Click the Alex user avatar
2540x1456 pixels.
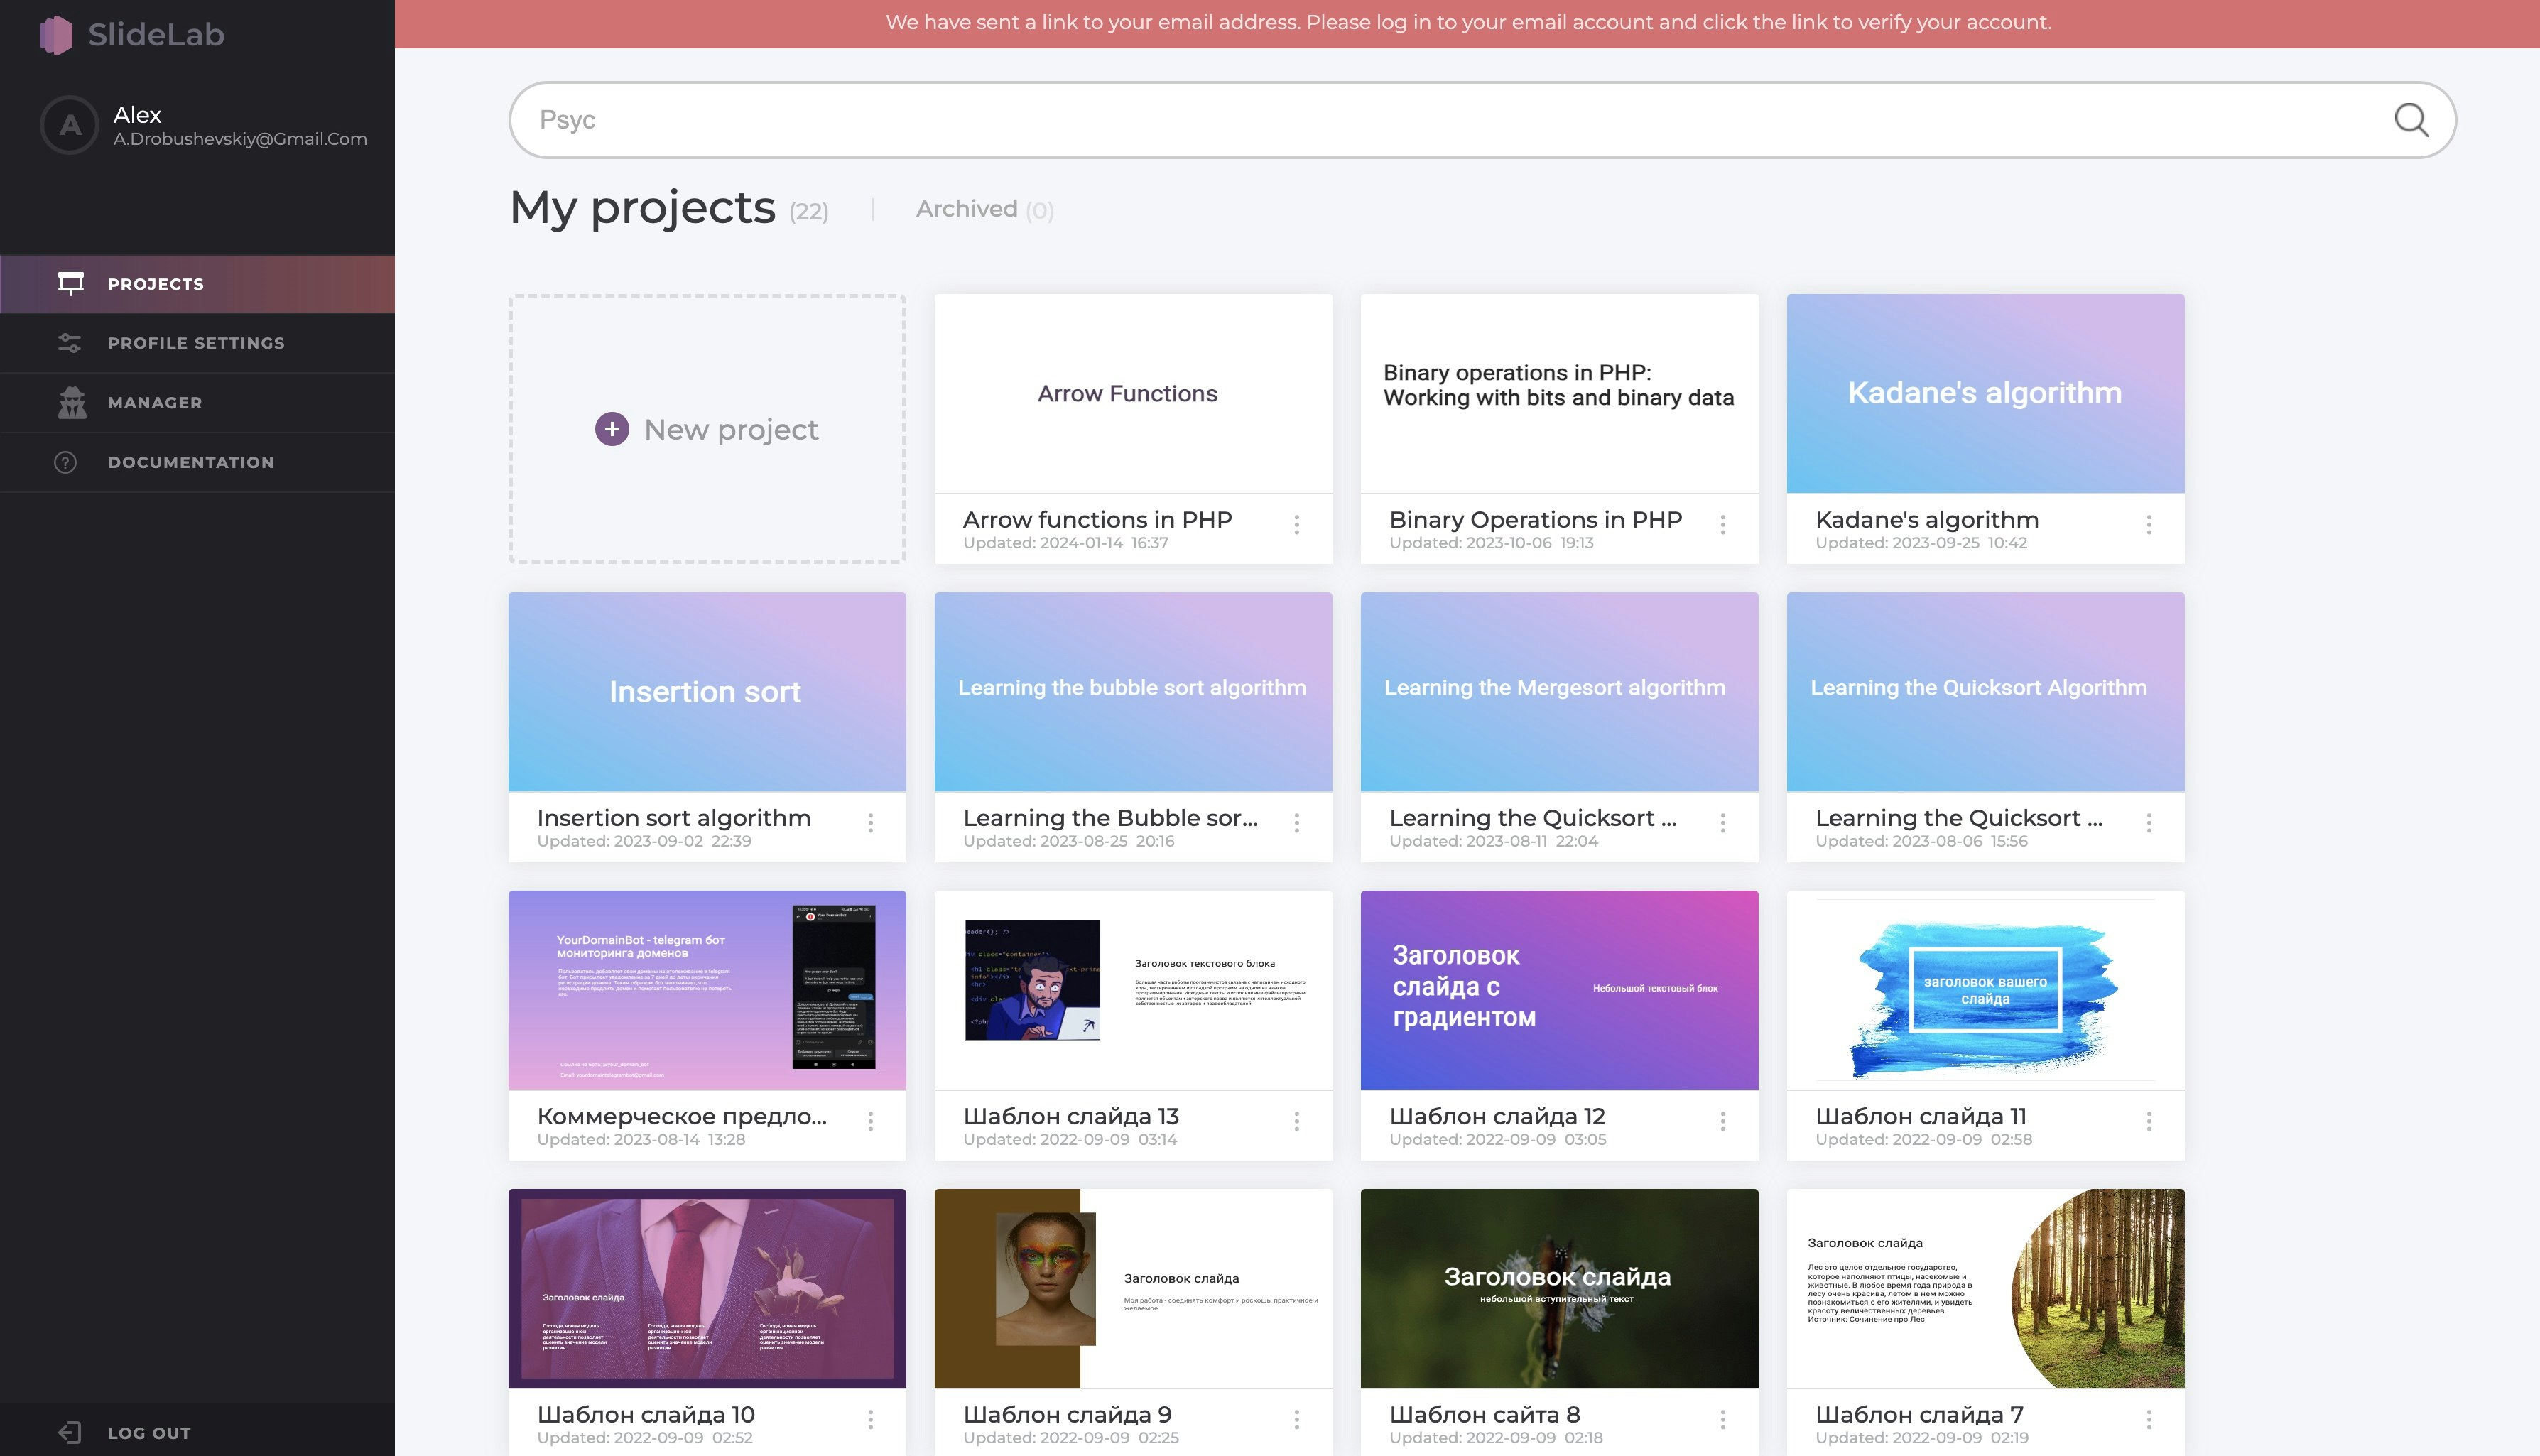[x=69, y=125]
